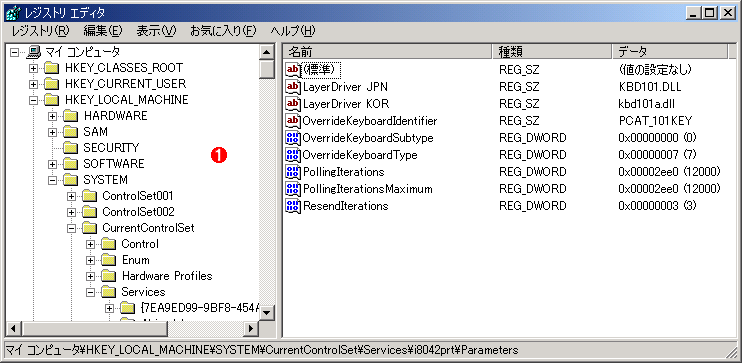Click the HARDWARE folder icon
Viewport: 742px width, 363px height.
(x=70, y=116)
